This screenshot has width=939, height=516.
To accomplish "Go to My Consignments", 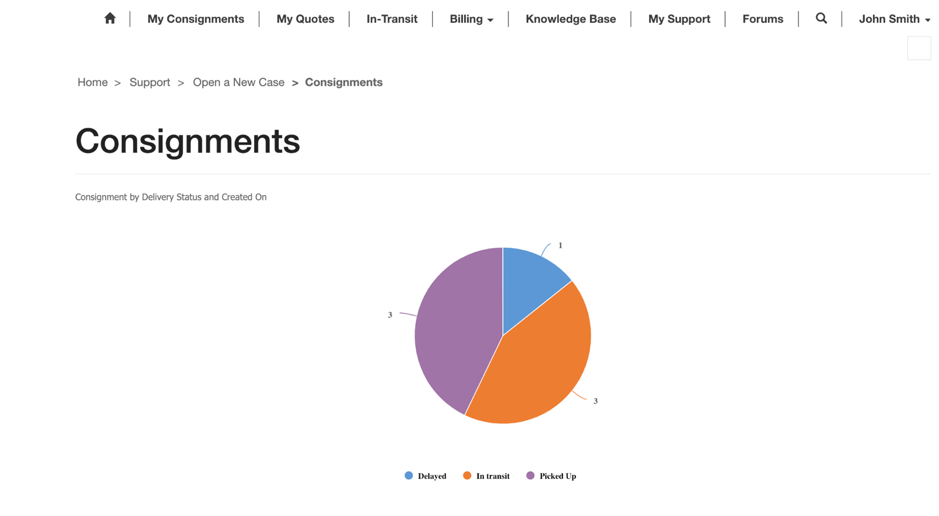I will [195, 19].
